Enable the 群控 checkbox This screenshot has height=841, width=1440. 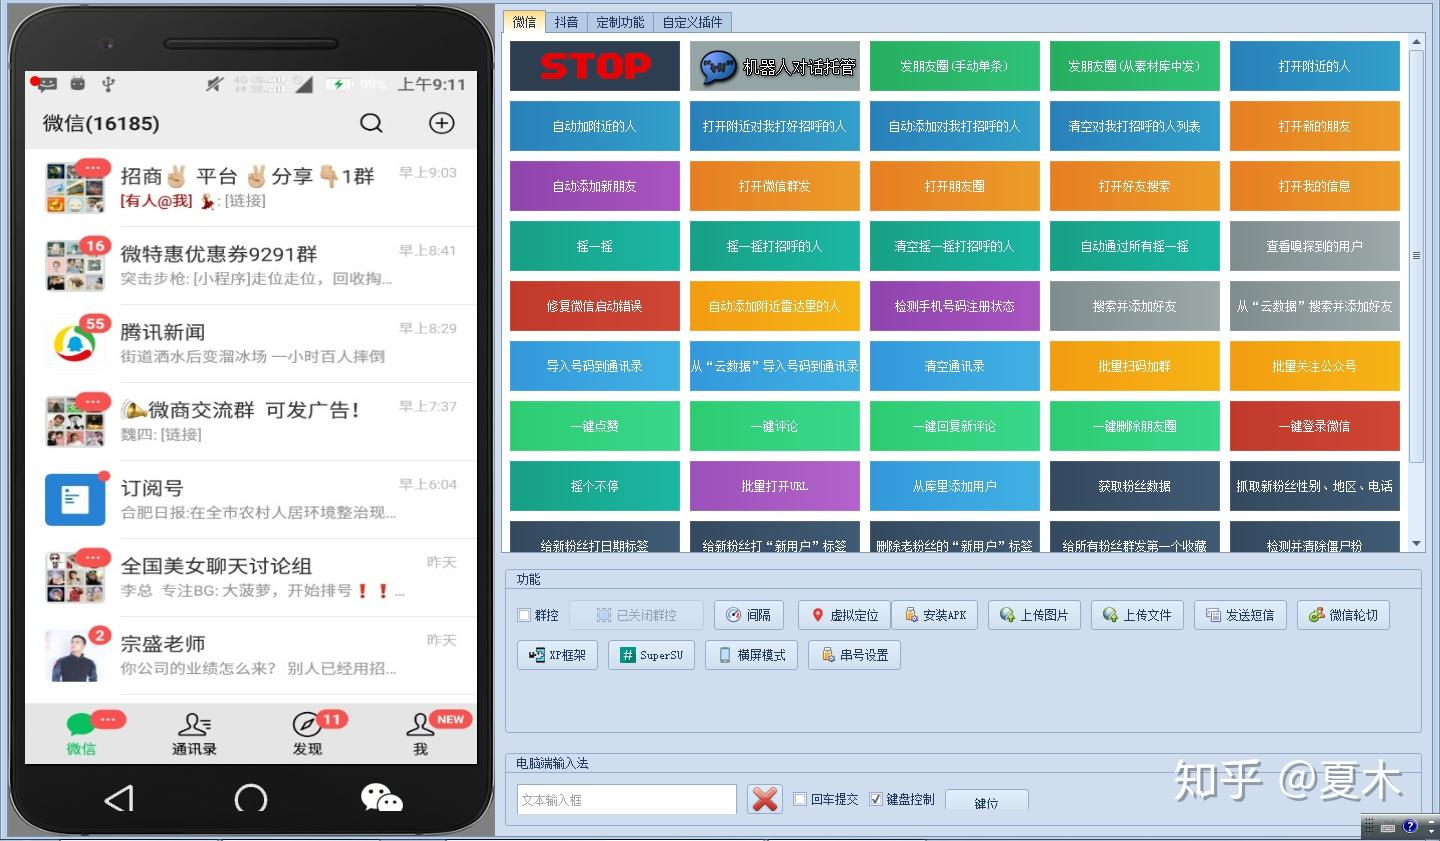point(524,615)
